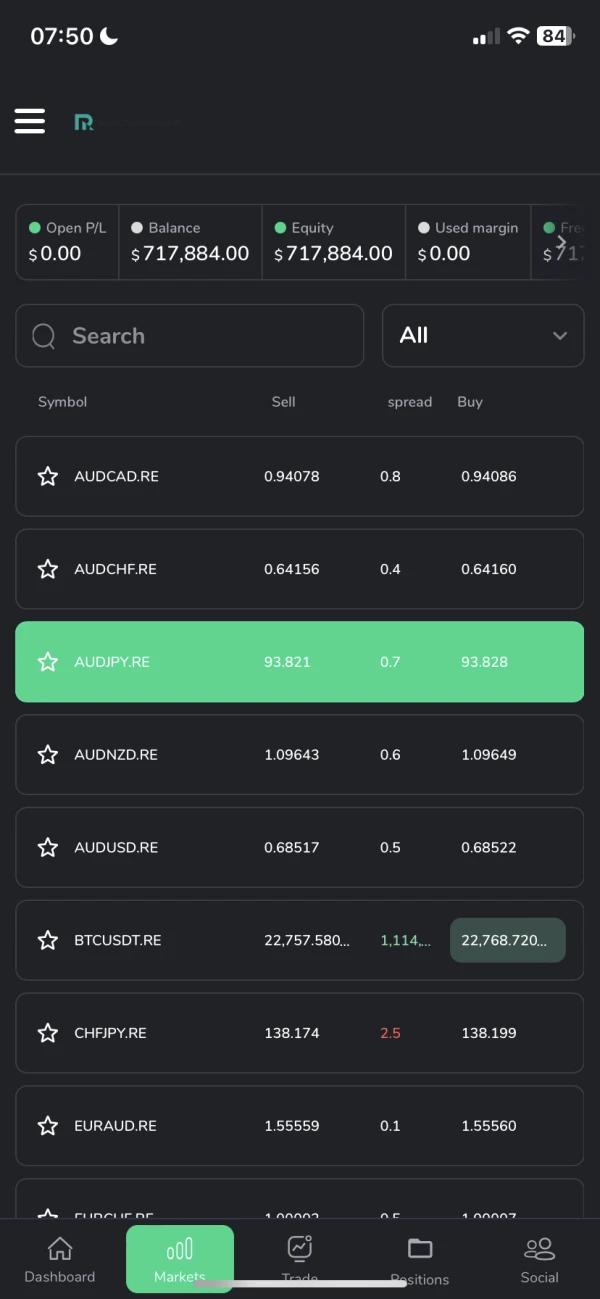600x1299 pixels.
Task: Select the highlighted AUDJPY.RE row
Action: click(299, 662)
